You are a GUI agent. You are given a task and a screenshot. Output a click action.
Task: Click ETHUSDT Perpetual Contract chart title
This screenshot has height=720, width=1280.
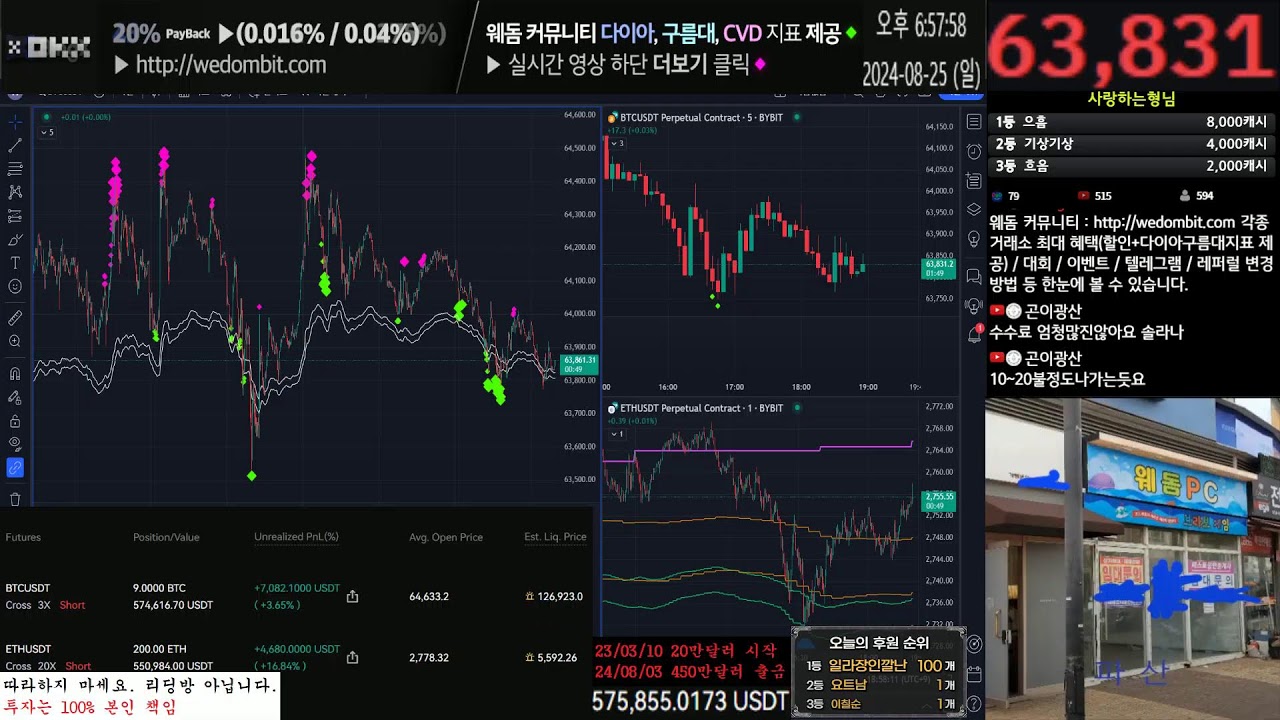point(701,408)
